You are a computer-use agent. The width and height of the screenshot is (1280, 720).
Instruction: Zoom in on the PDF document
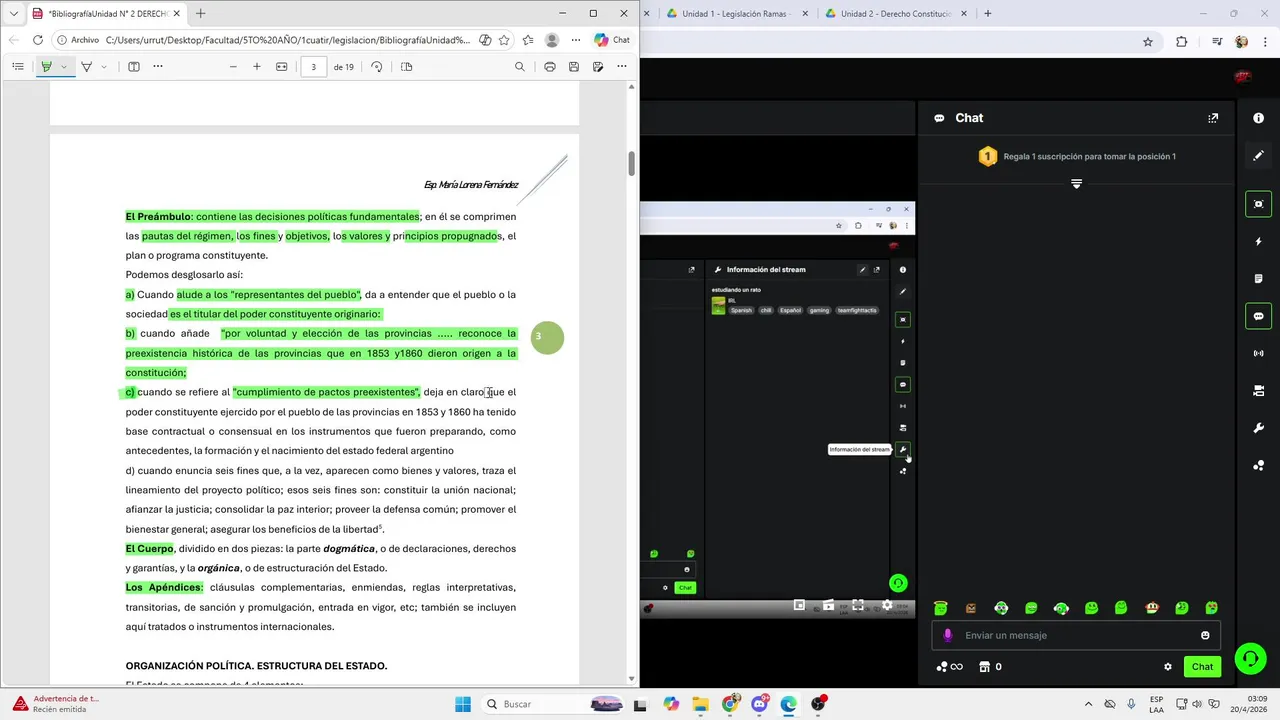coord(257,67)
